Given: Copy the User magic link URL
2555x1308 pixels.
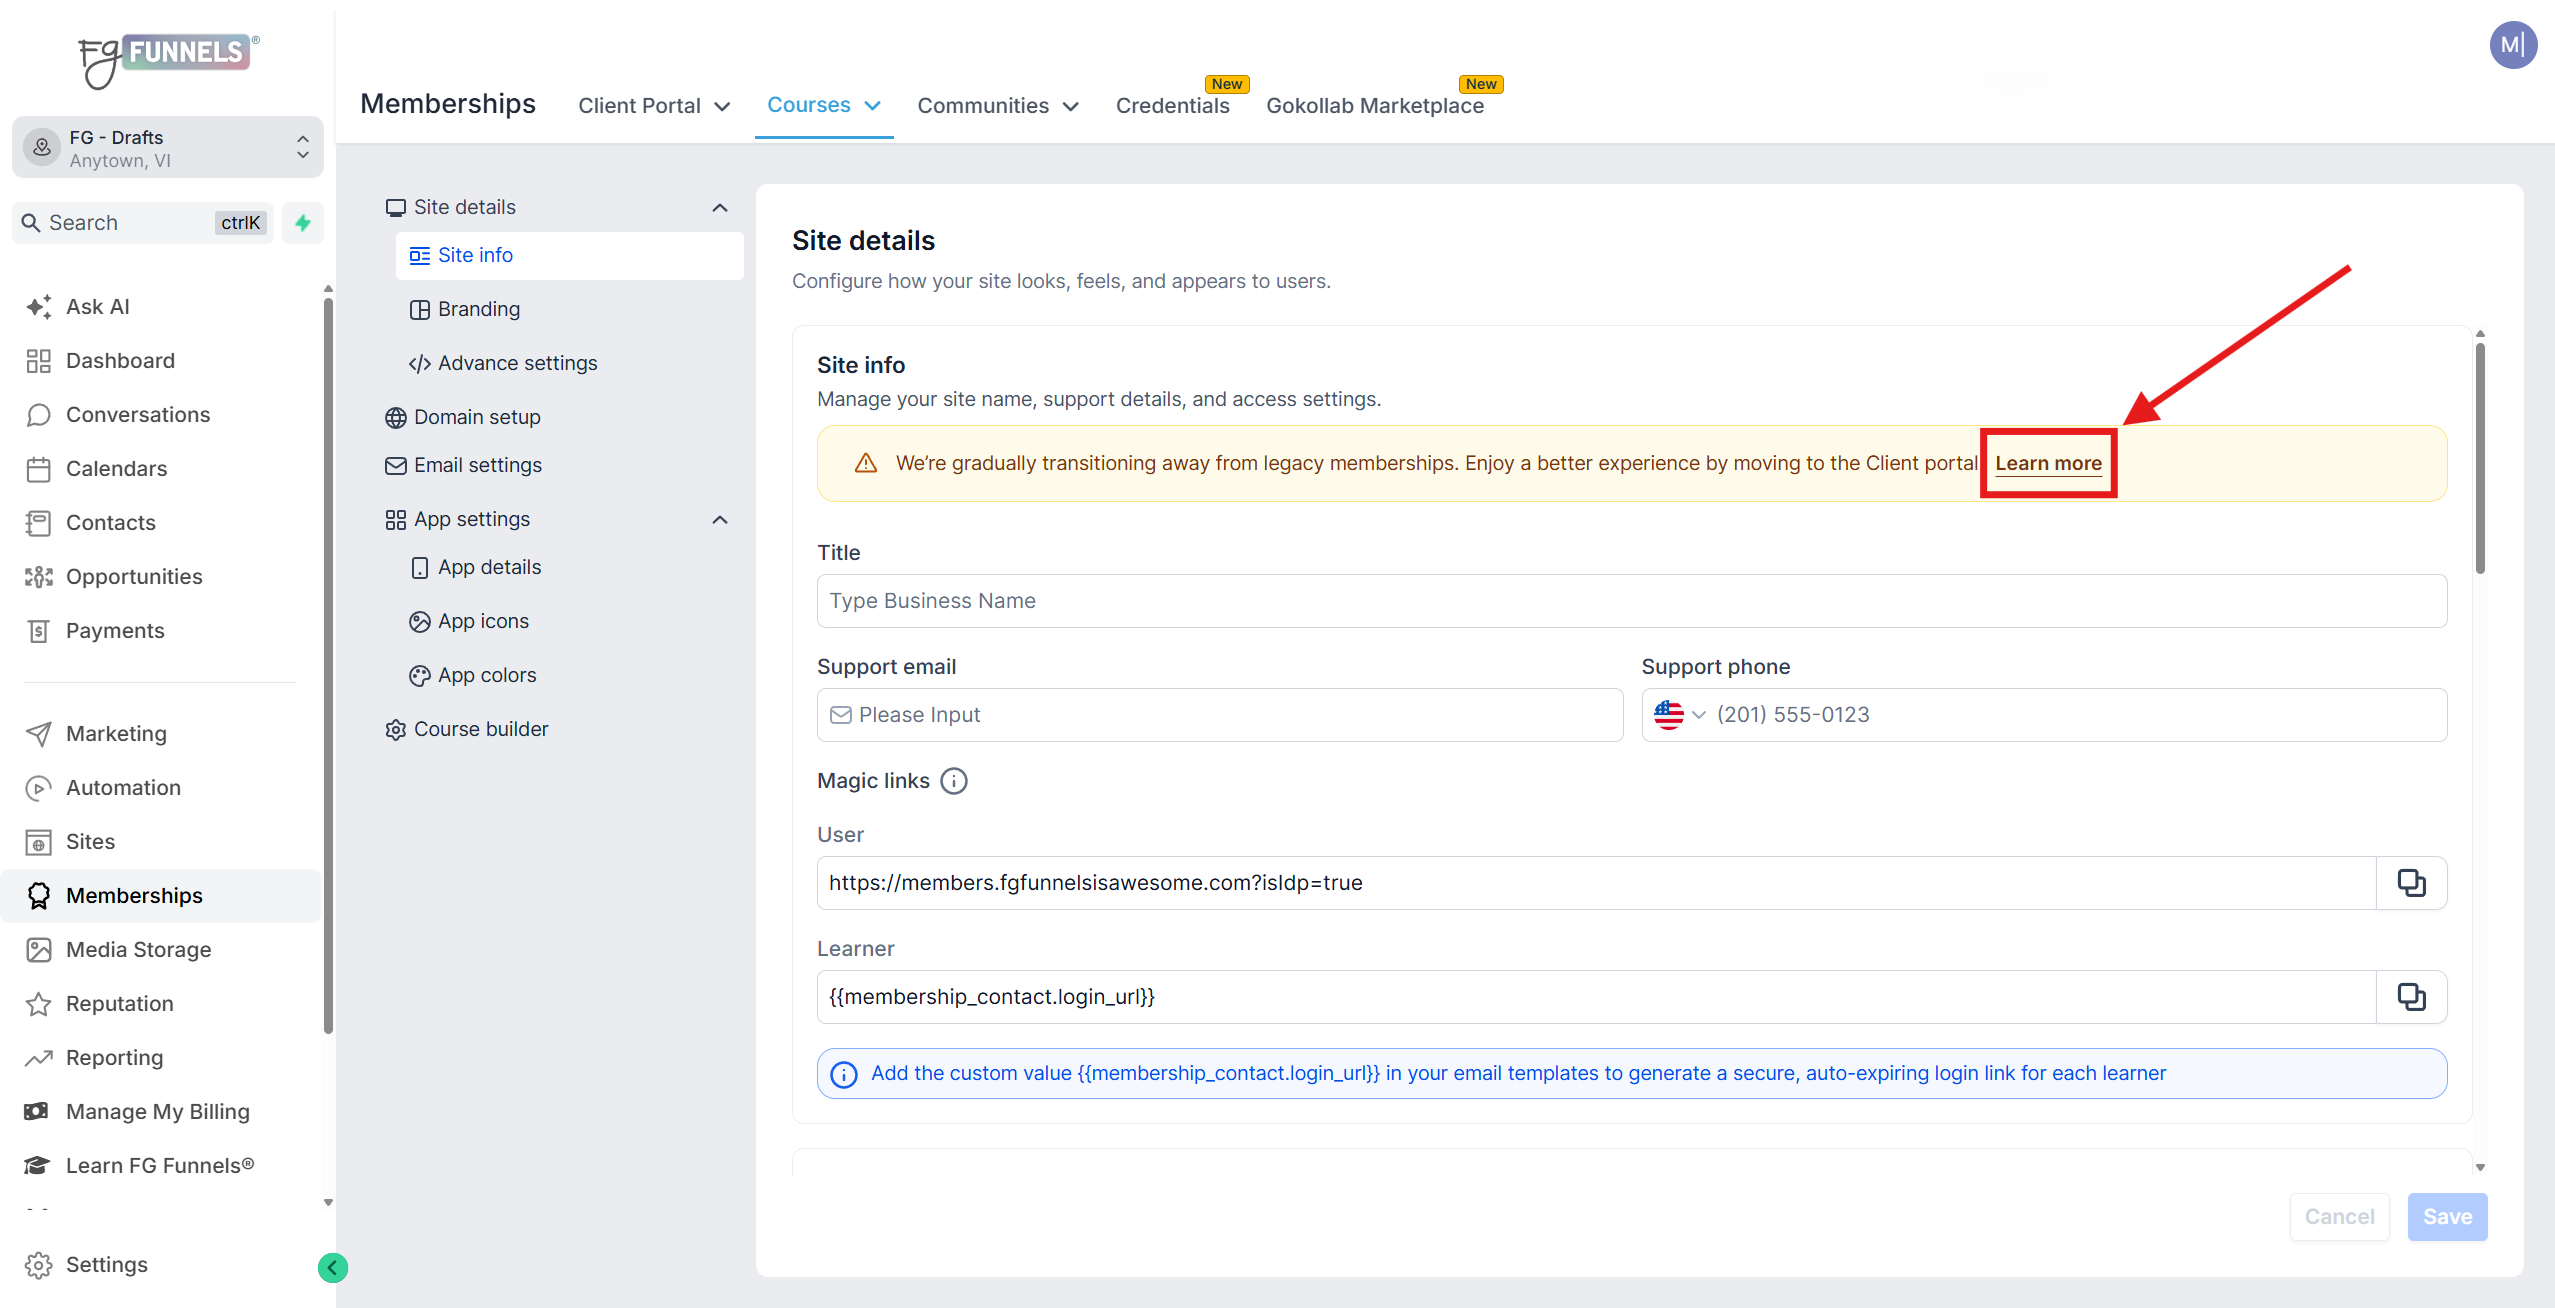Looking at the screenshot, I should (2411, 883).
